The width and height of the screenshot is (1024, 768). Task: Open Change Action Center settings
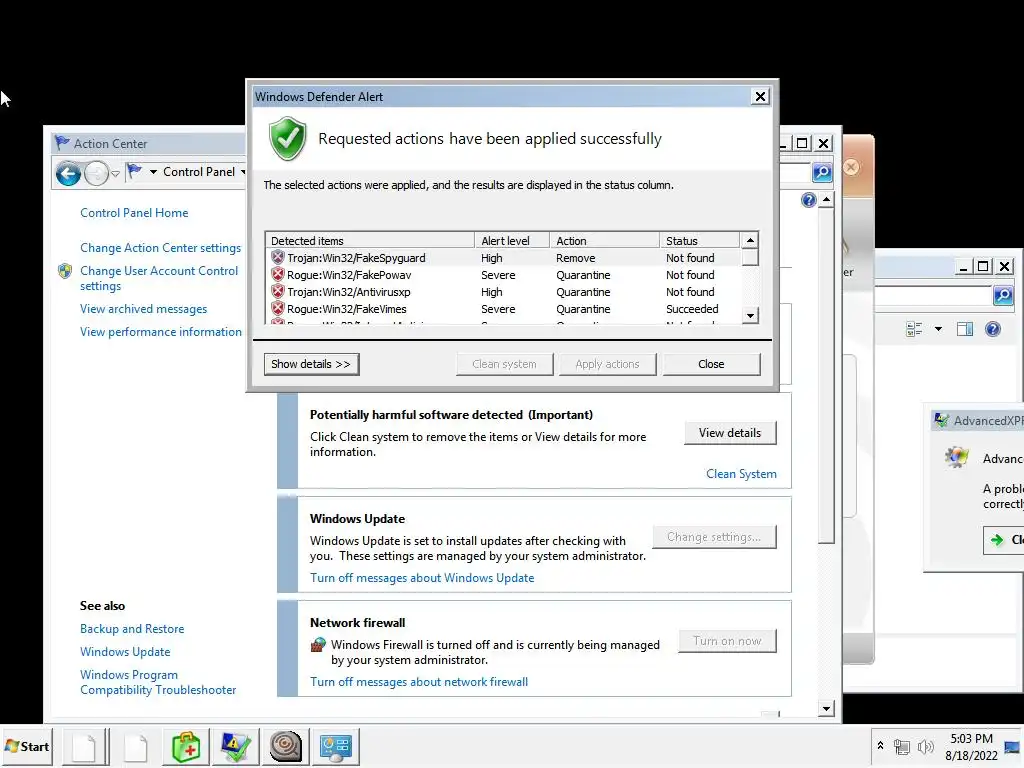pos(161,248)
